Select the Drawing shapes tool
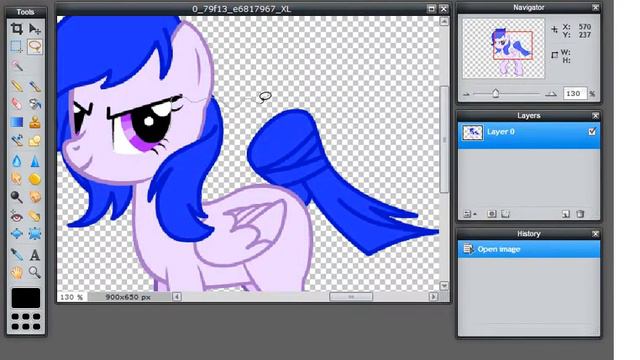The width and height of the screenshot is (640, 360). pos(35,140)
